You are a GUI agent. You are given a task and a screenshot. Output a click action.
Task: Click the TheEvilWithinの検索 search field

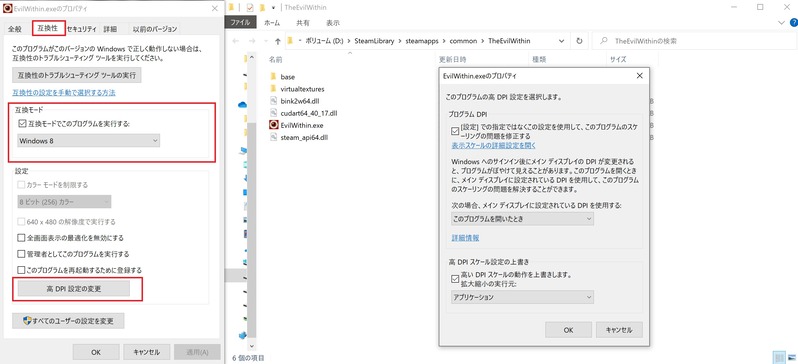tap(693, 41)
